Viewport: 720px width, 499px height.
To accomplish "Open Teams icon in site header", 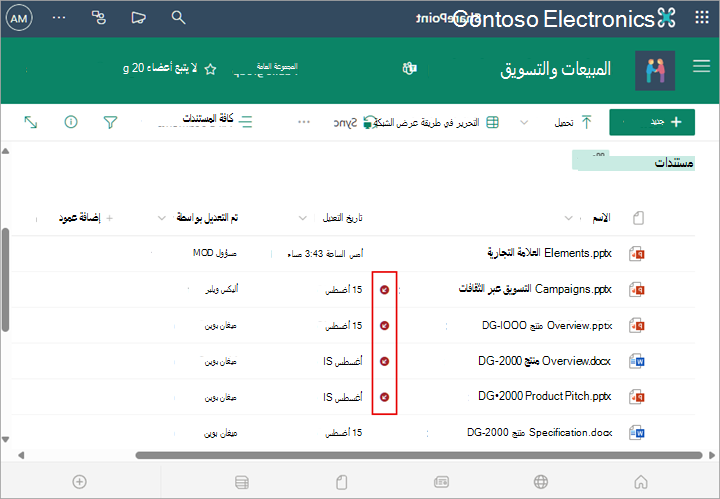I will pyautogui.click(x=409, y=68).
